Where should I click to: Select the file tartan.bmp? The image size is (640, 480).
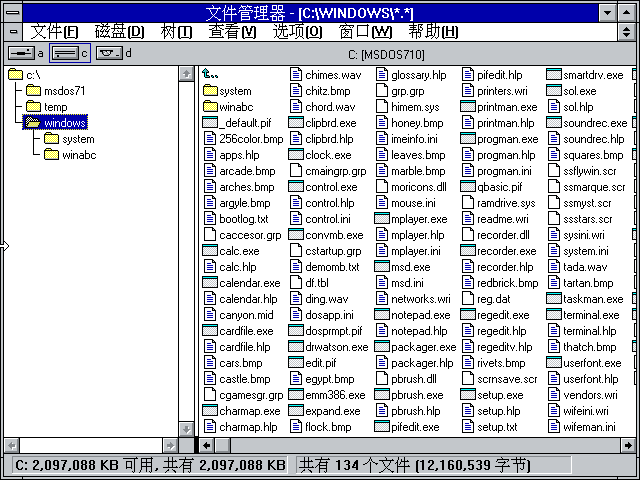click(x=581, y=283)
